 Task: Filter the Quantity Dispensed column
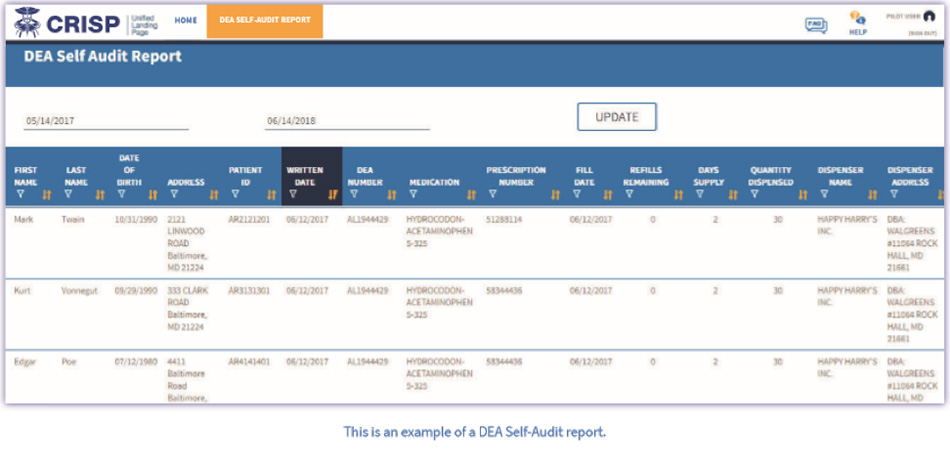pos(754,195)
